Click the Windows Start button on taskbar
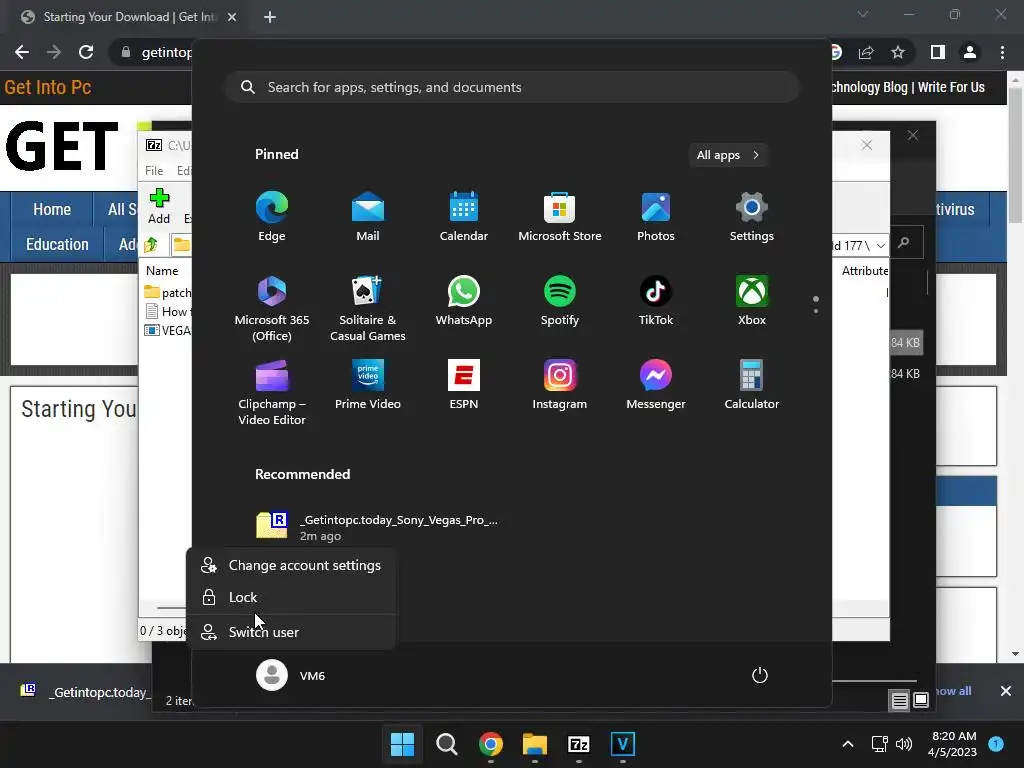 [x=402, y=744]
